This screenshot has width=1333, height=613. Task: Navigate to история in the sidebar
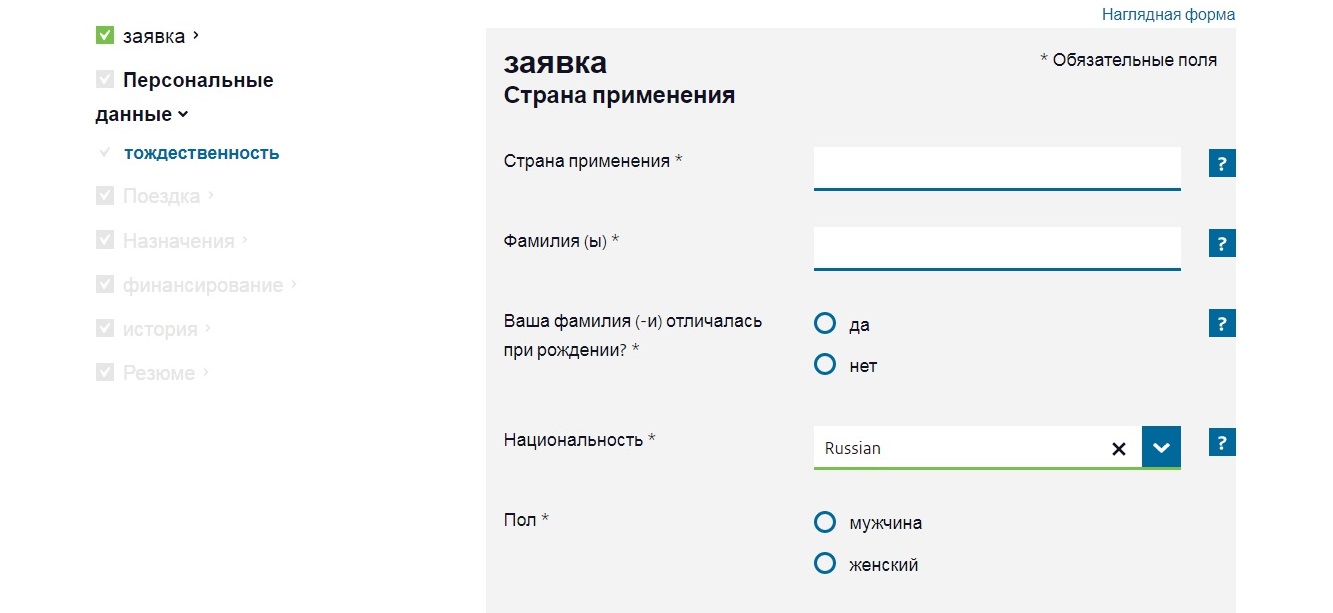(160, 329)
